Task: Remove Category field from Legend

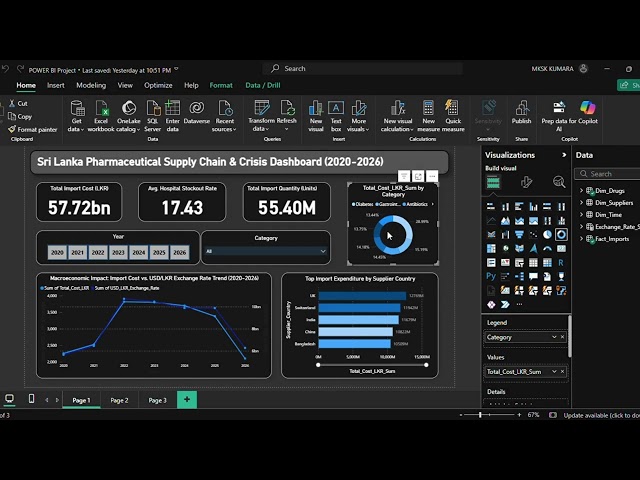Action: [562, 337]
